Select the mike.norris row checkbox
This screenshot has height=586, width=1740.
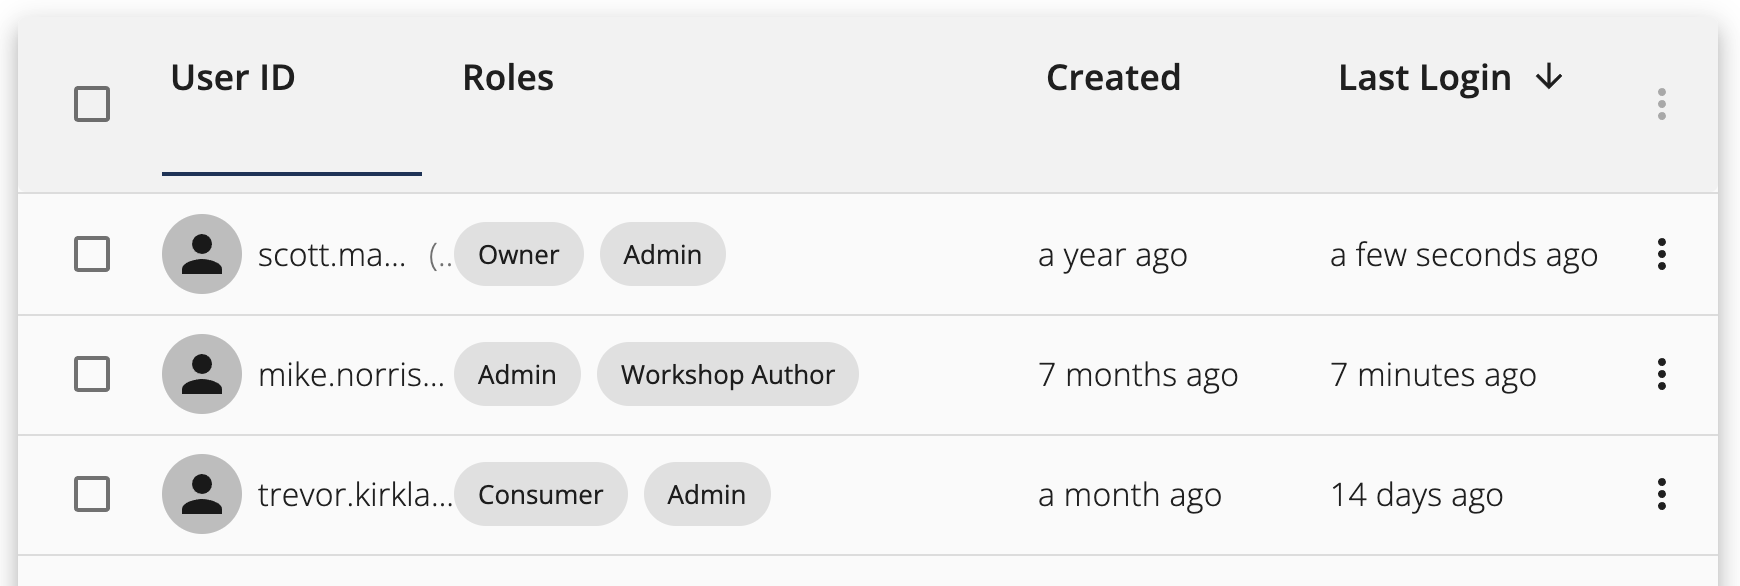(92, 374)
